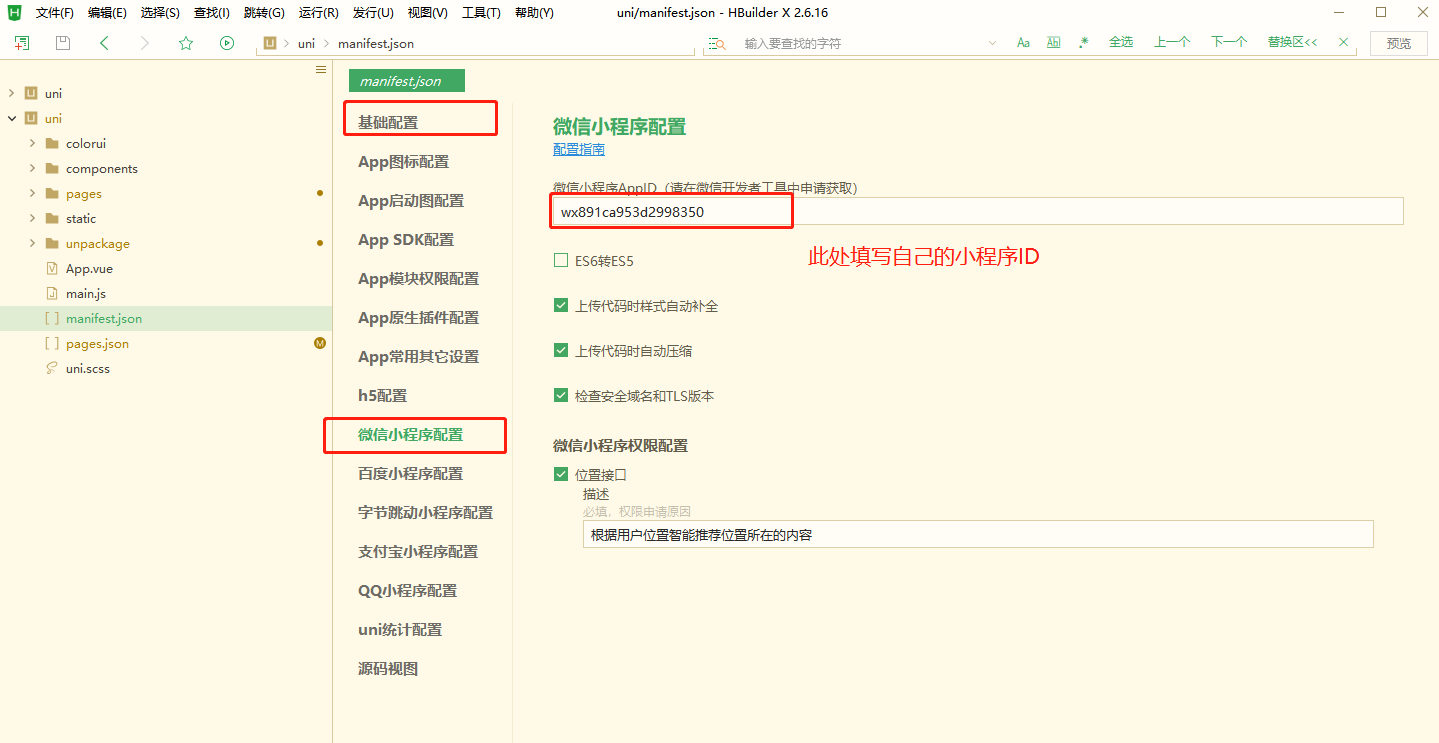Image resolution: width=1439 pixels, height=743 pixels.
Task: Uncheck the 位置接口 permission checkbox
Action: pyautogui.click(x=561, y=474)
